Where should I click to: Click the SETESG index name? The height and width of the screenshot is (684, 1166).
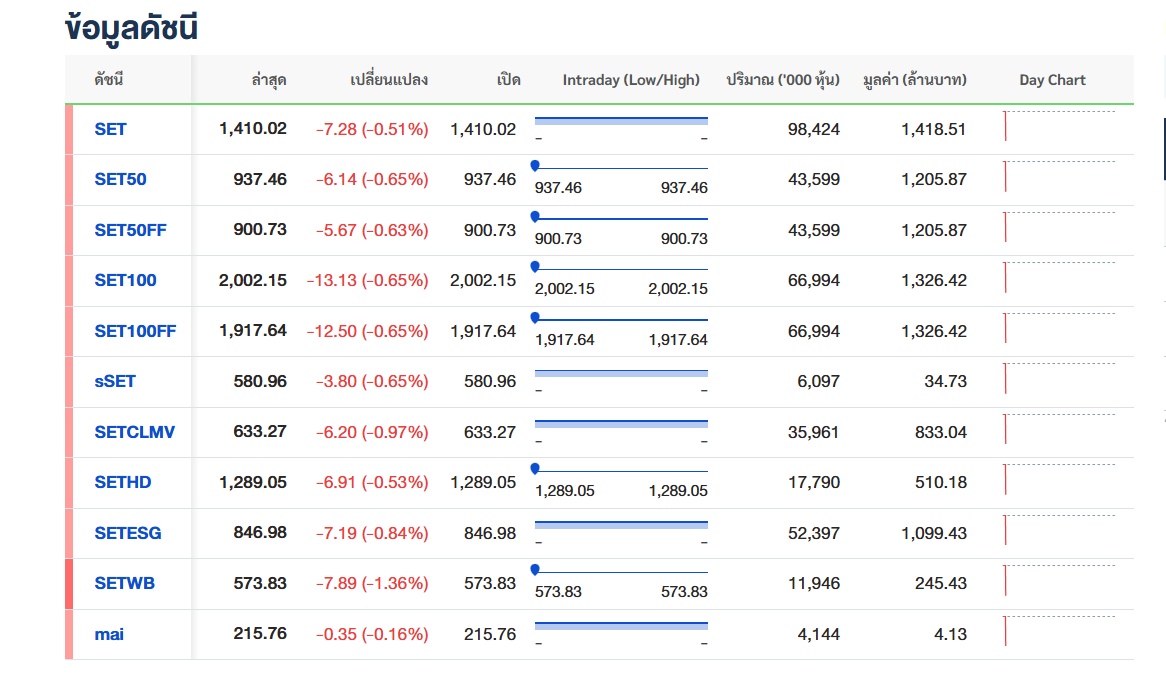click(128, 533)
